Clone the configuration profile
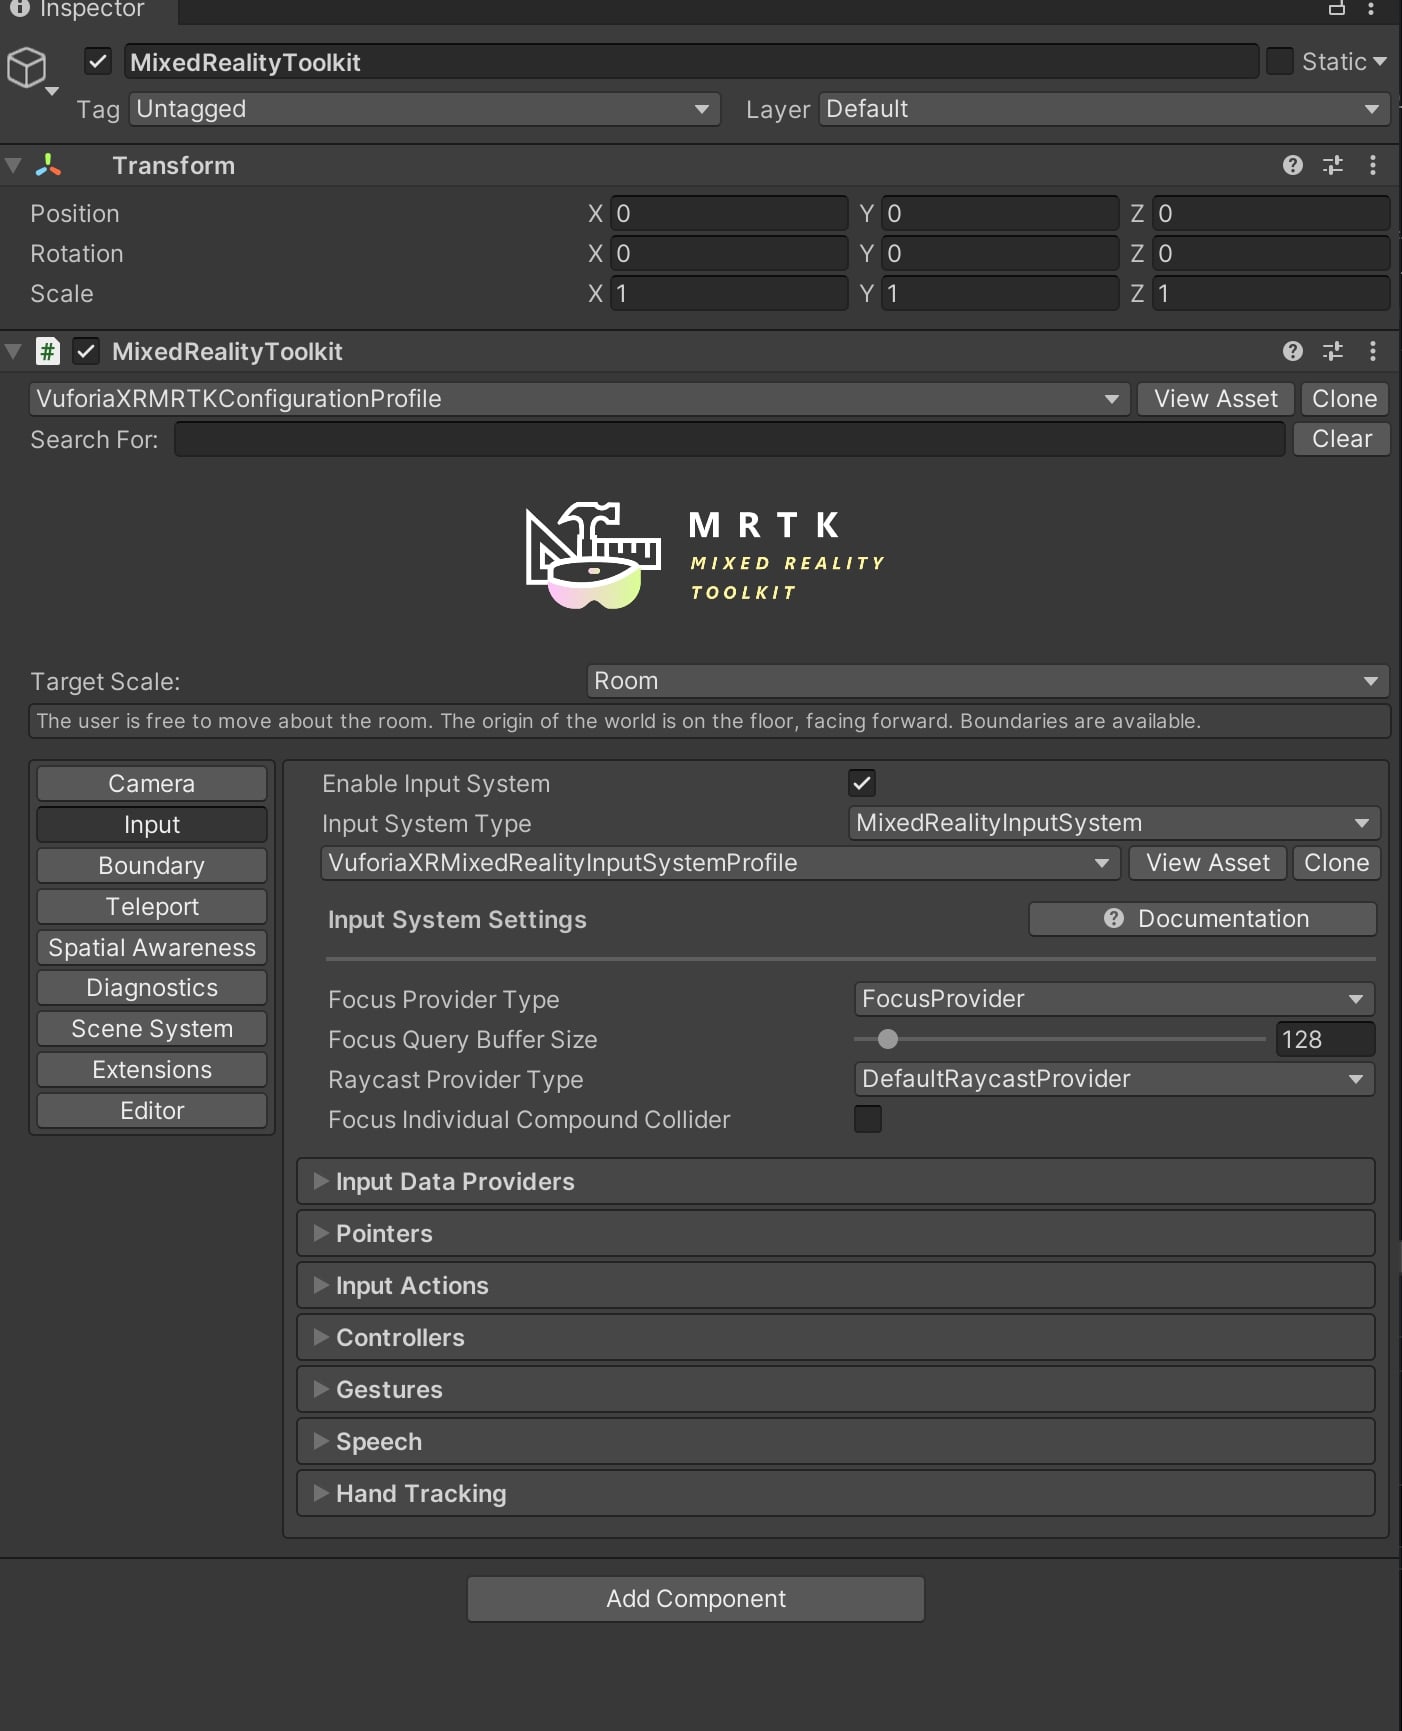Image resolution: width=1402 pixels, height=1731 pixels. pyautogui.click(x=1345, y=399)
